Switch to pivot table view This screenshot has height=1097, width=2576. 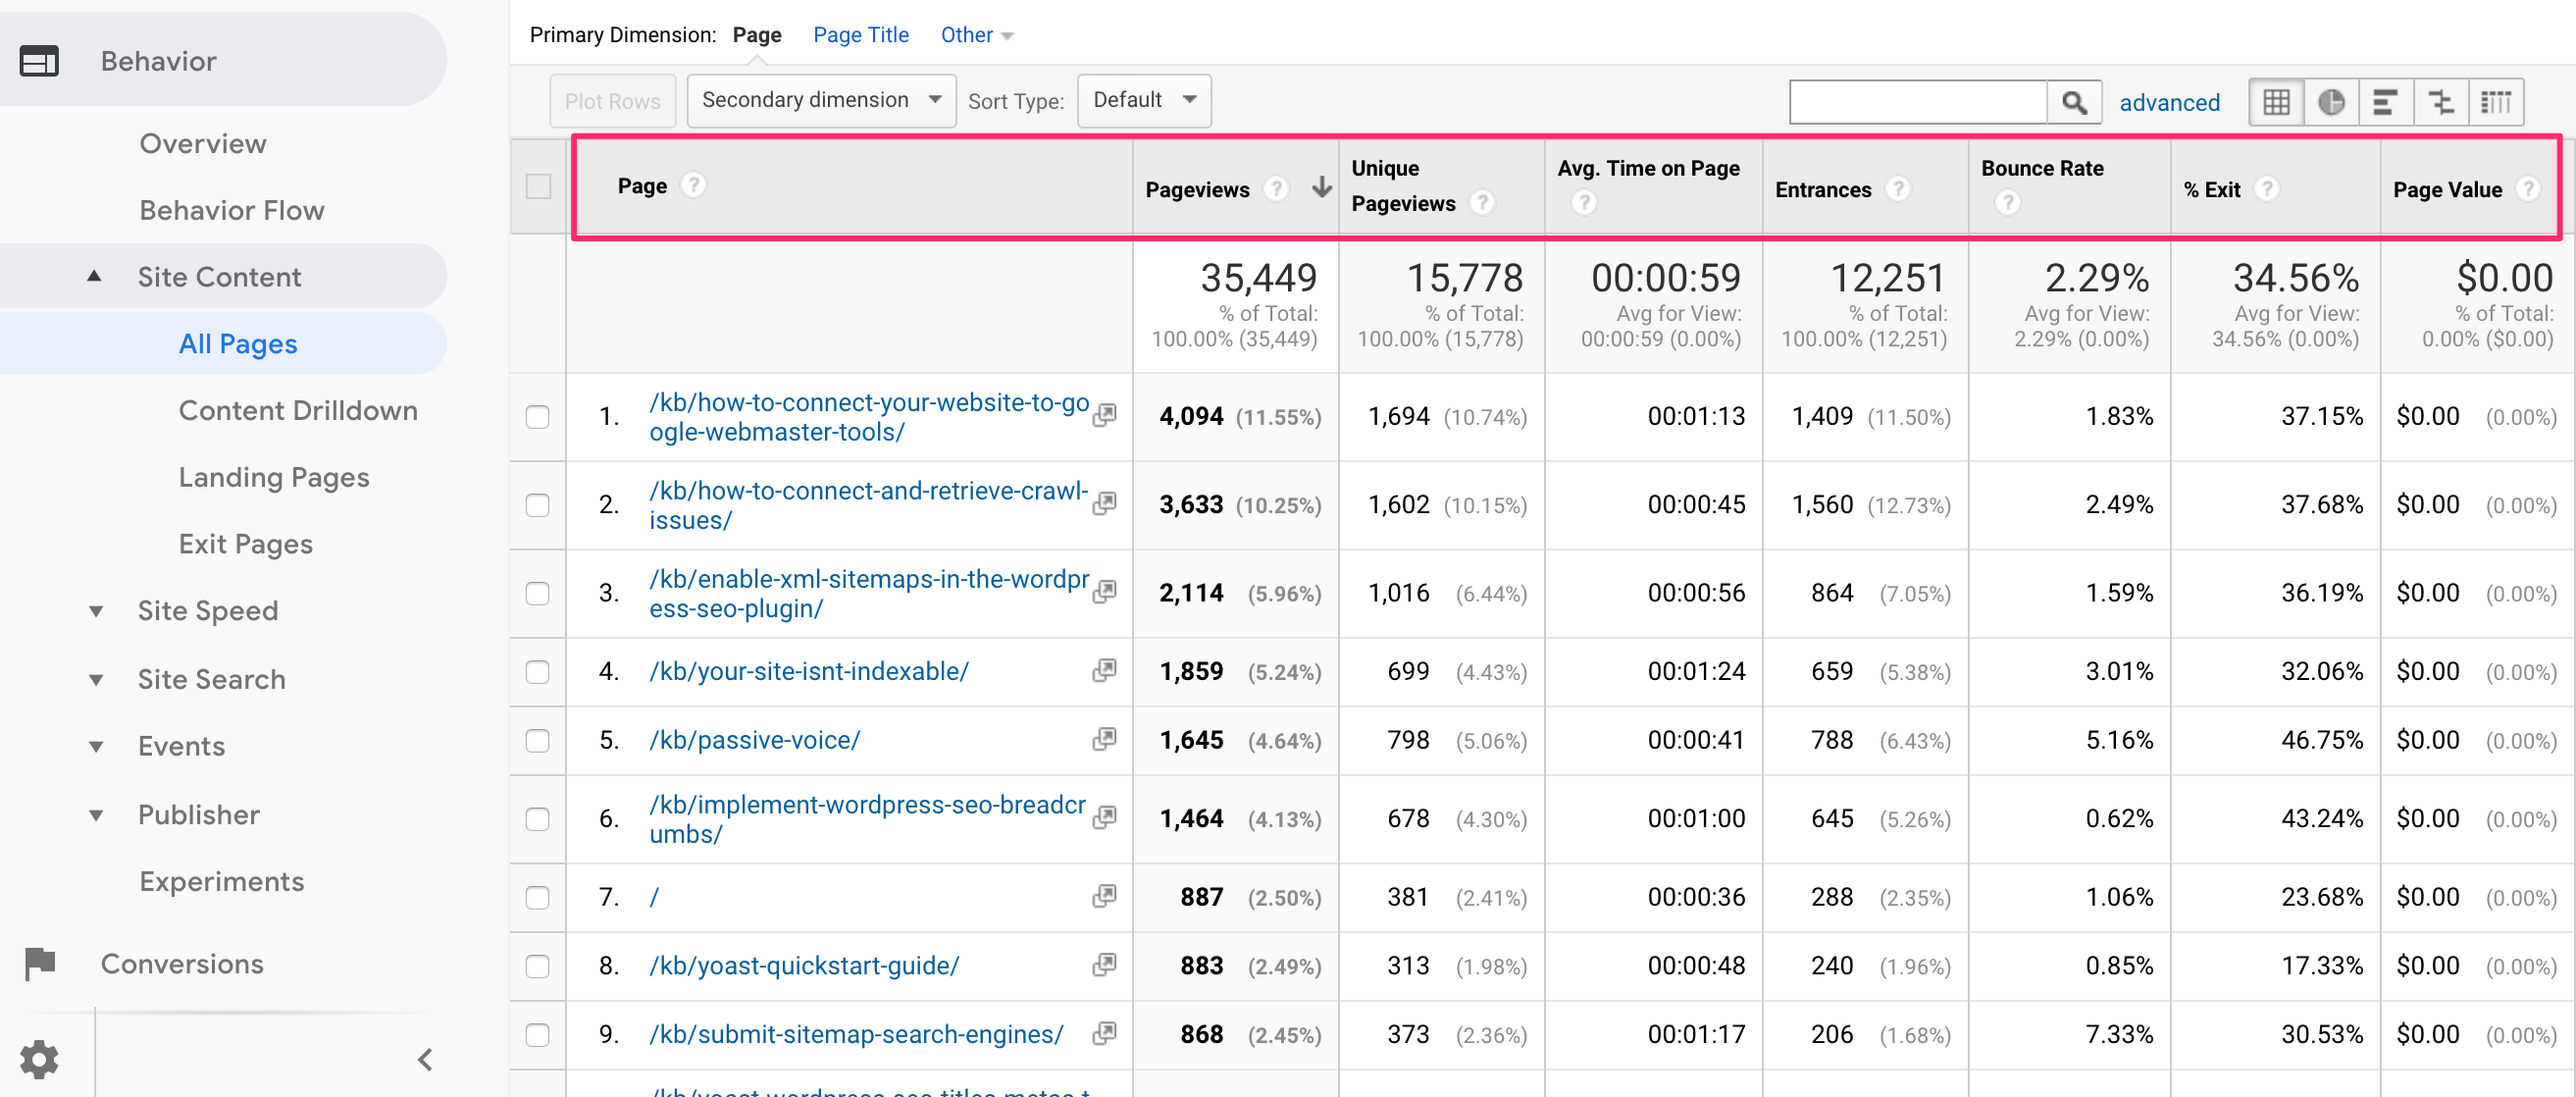coord(2495,102)
